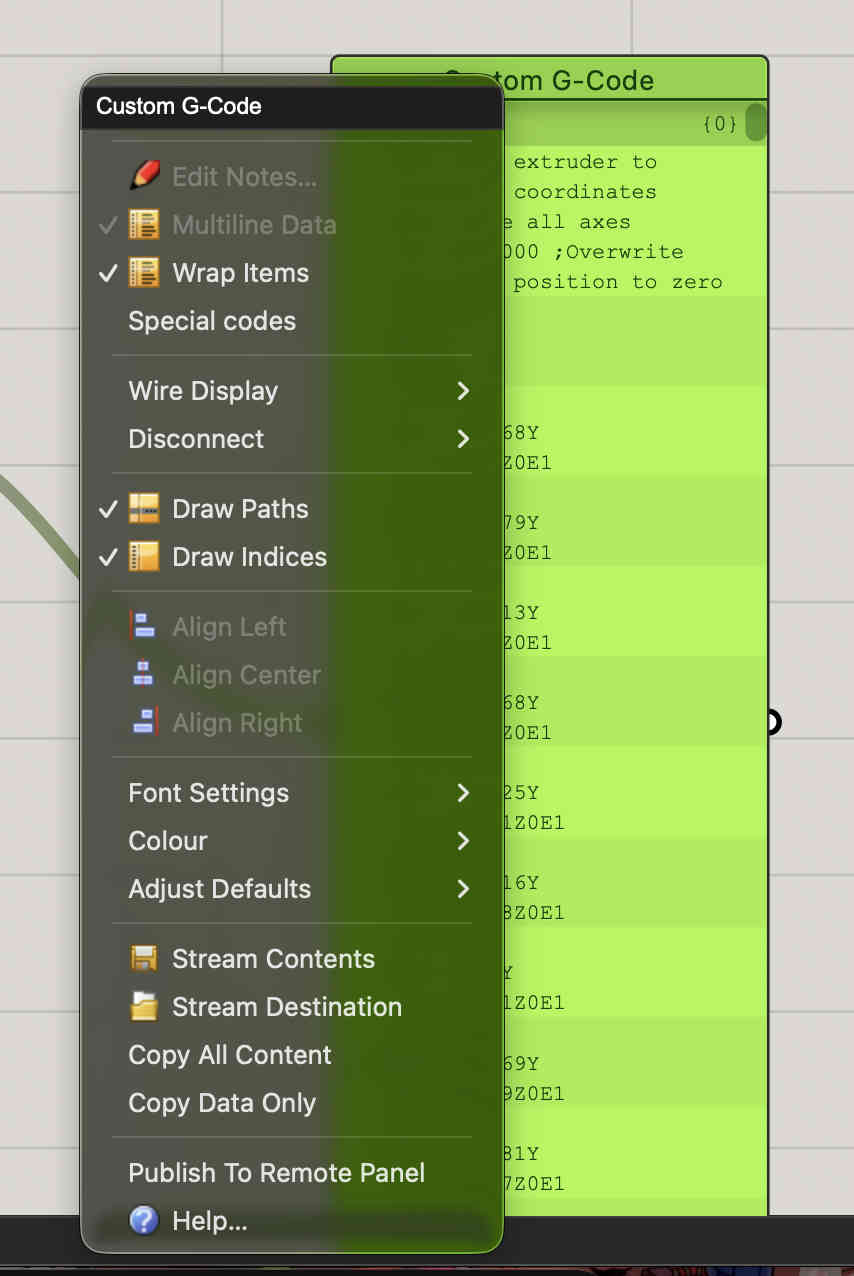Click the Wrap Items icon
Viewport: 854px width, 1276px height.
tap(144, 273)
